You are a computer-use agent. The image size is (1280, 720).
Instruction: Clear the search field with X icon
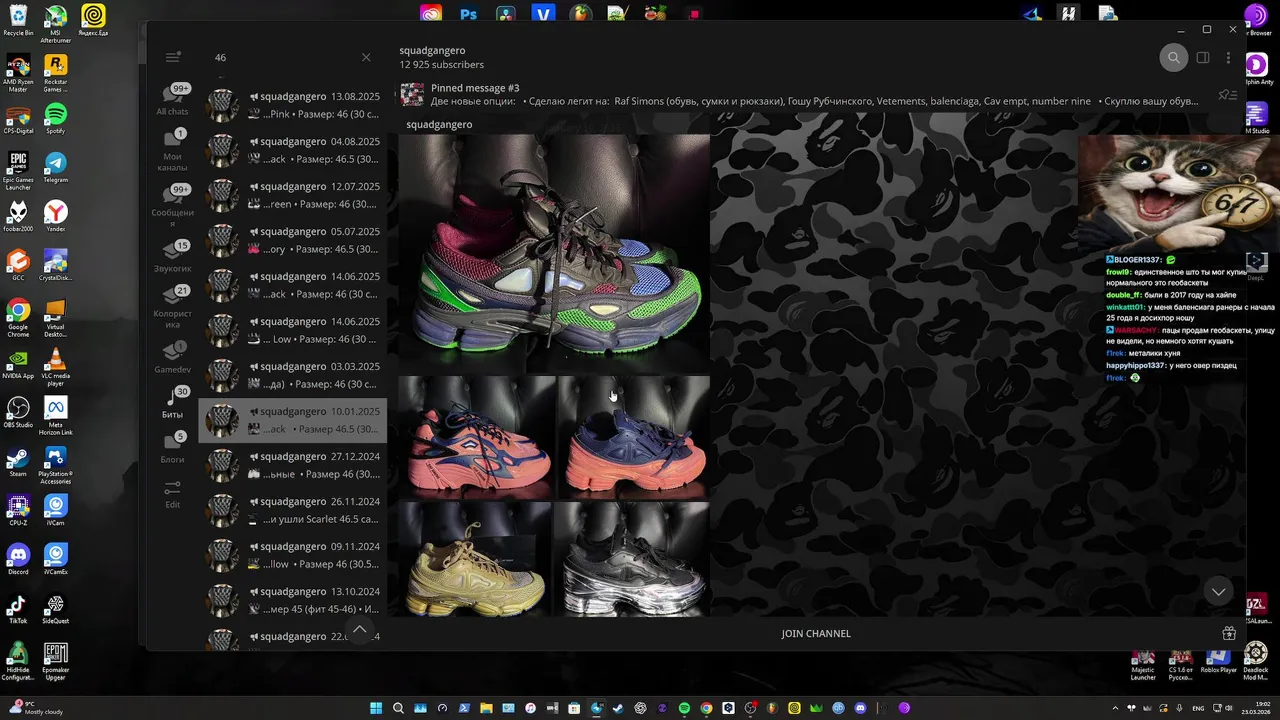click(x=366, y=58)
